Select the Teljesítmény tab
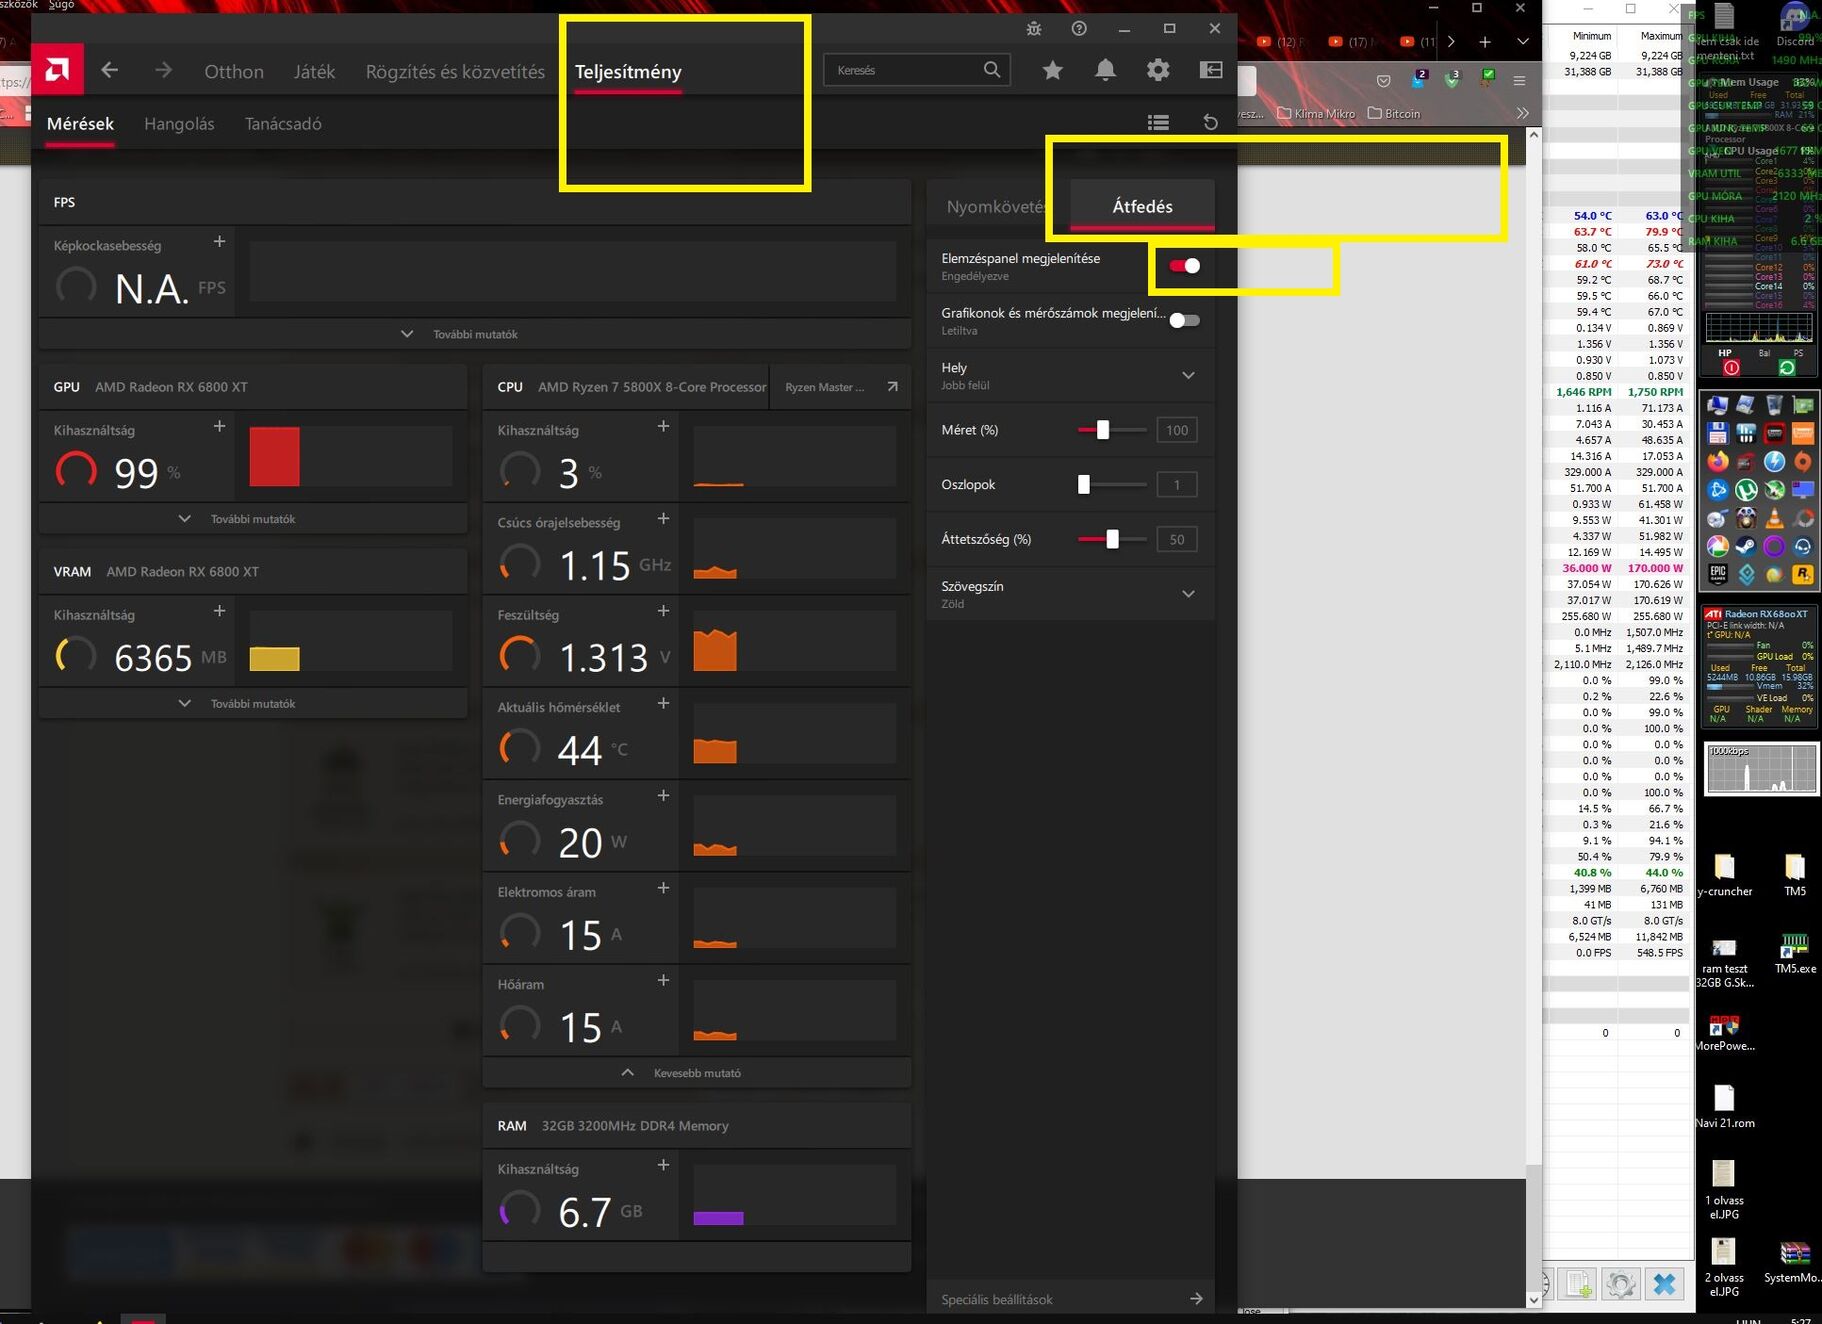Screen dimensions: 1822x1324 click(x=628, y=72)
